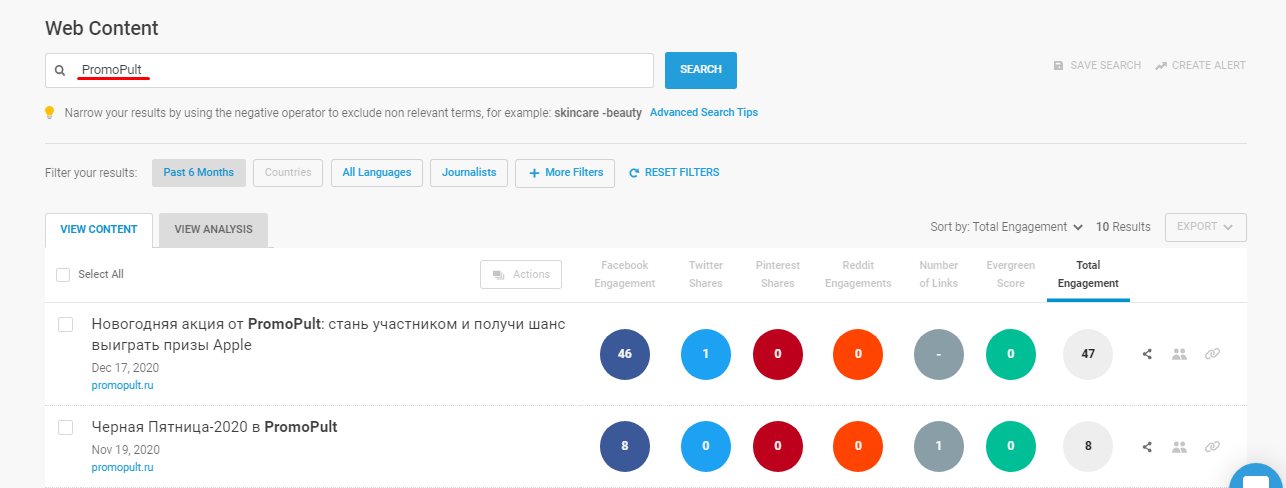
Task: Open the Journalists filter
Action: [469, 172]
